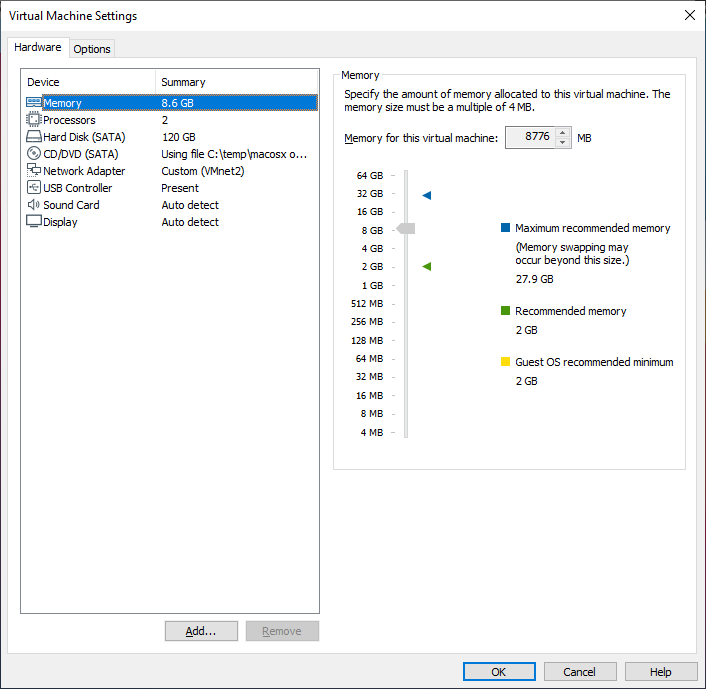Click the slider track at 4 MB level
The image size is (706, 689).
click(406, 432)
